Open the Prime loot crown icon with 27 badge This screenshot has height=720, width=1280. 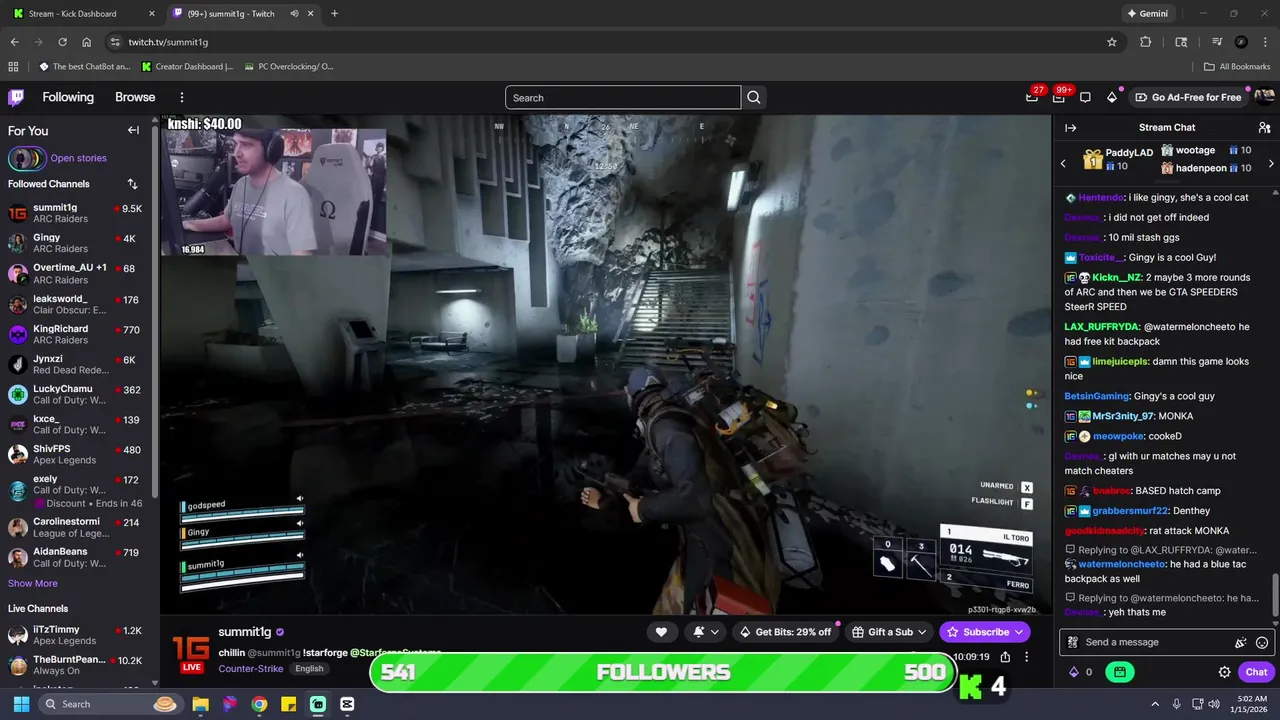[1032, 97]
